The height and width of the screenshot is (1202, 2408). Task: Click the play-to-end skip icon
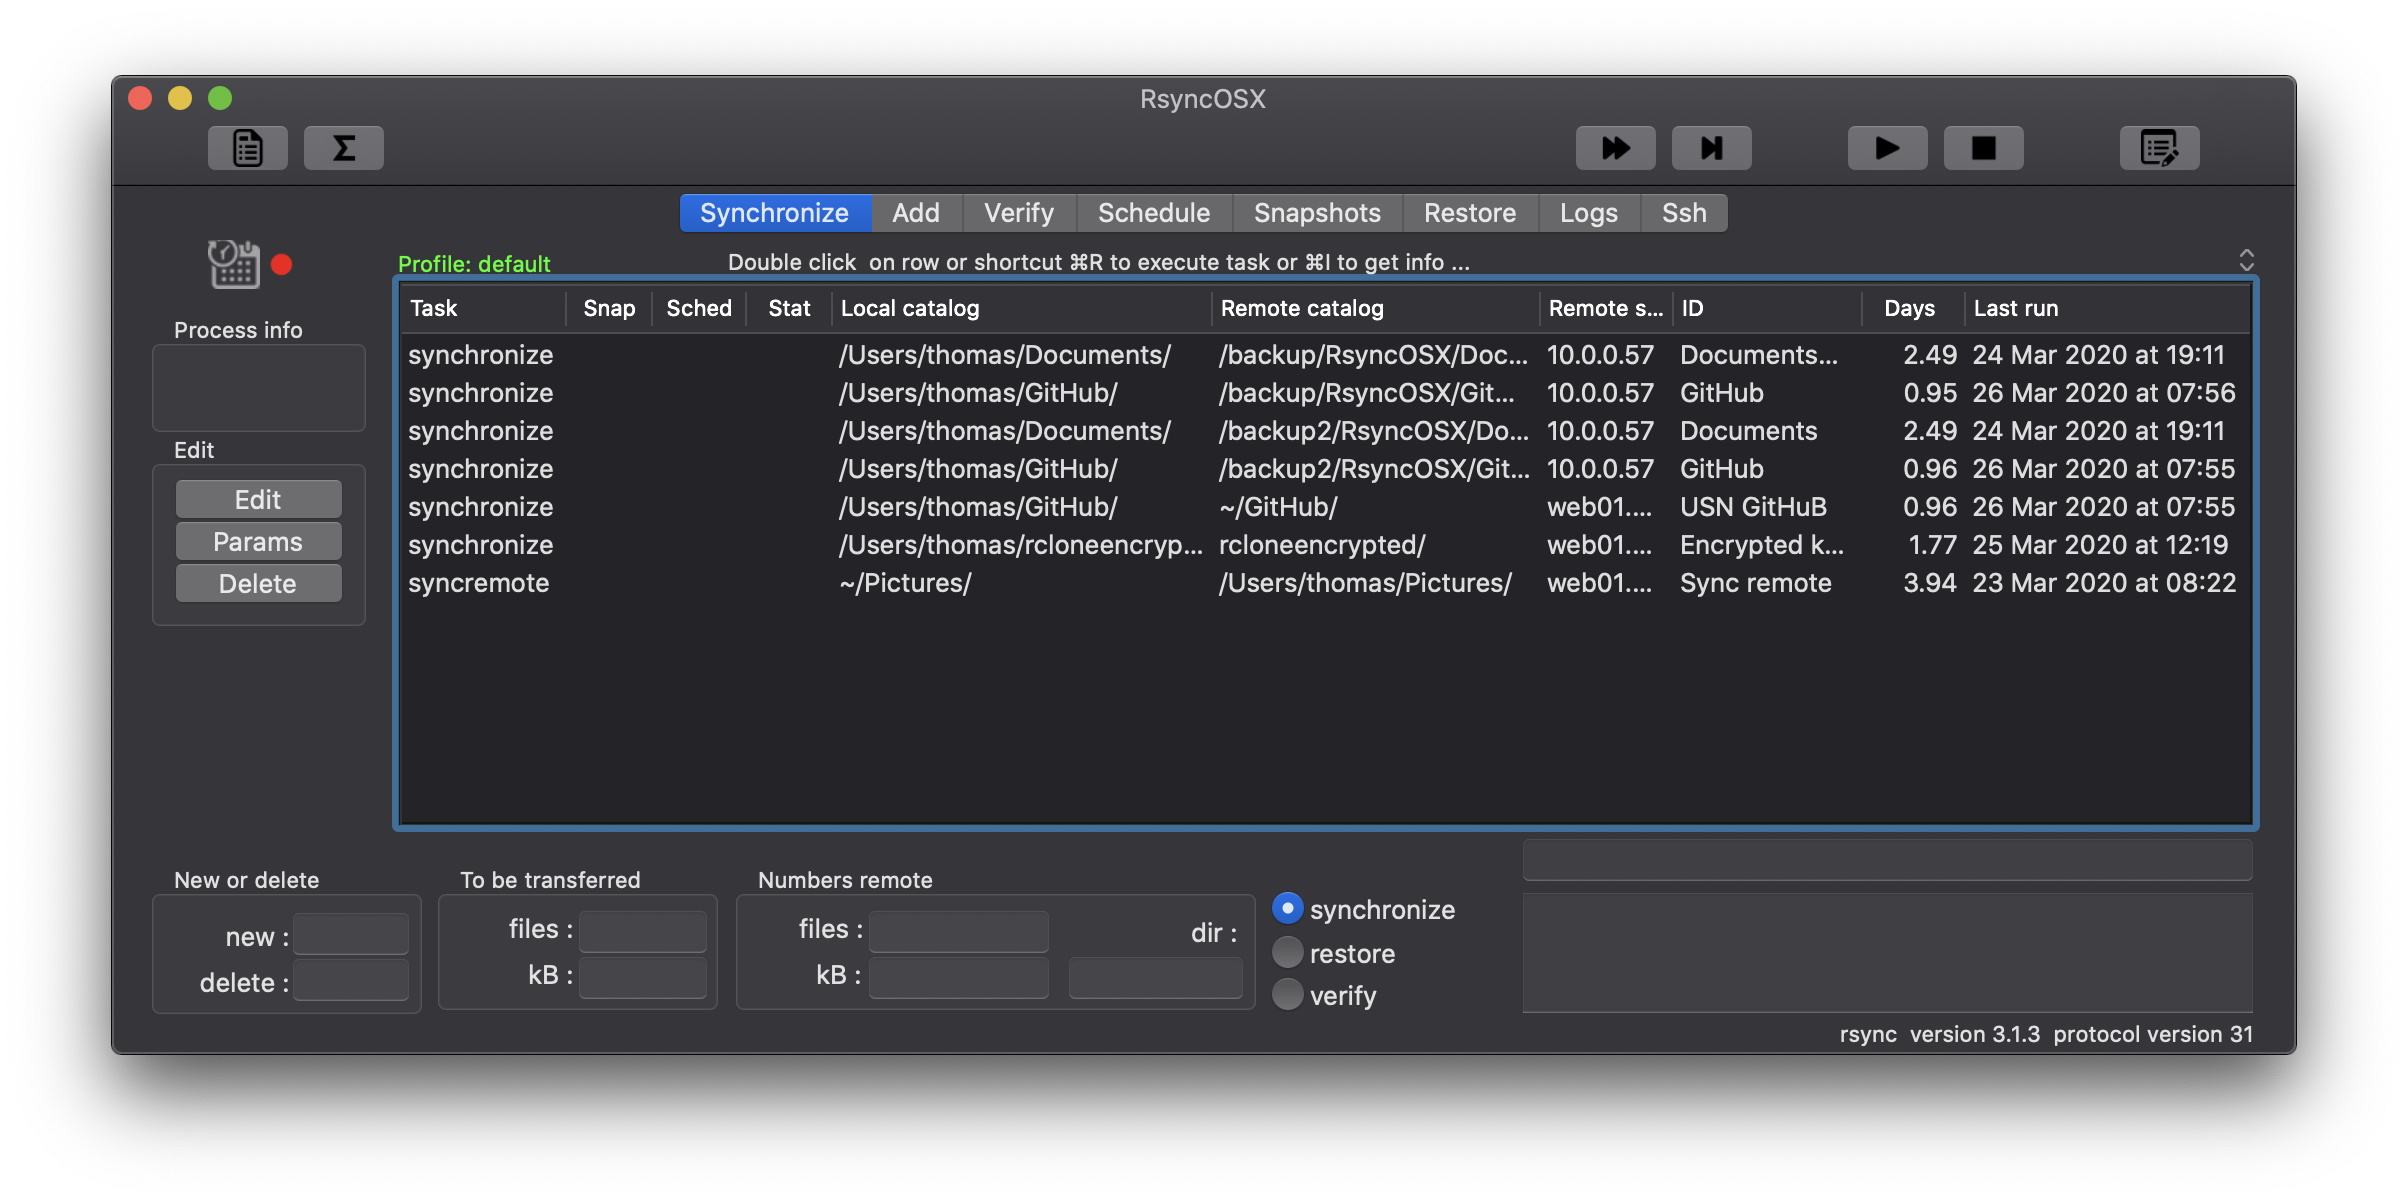tap(1711, 148)
